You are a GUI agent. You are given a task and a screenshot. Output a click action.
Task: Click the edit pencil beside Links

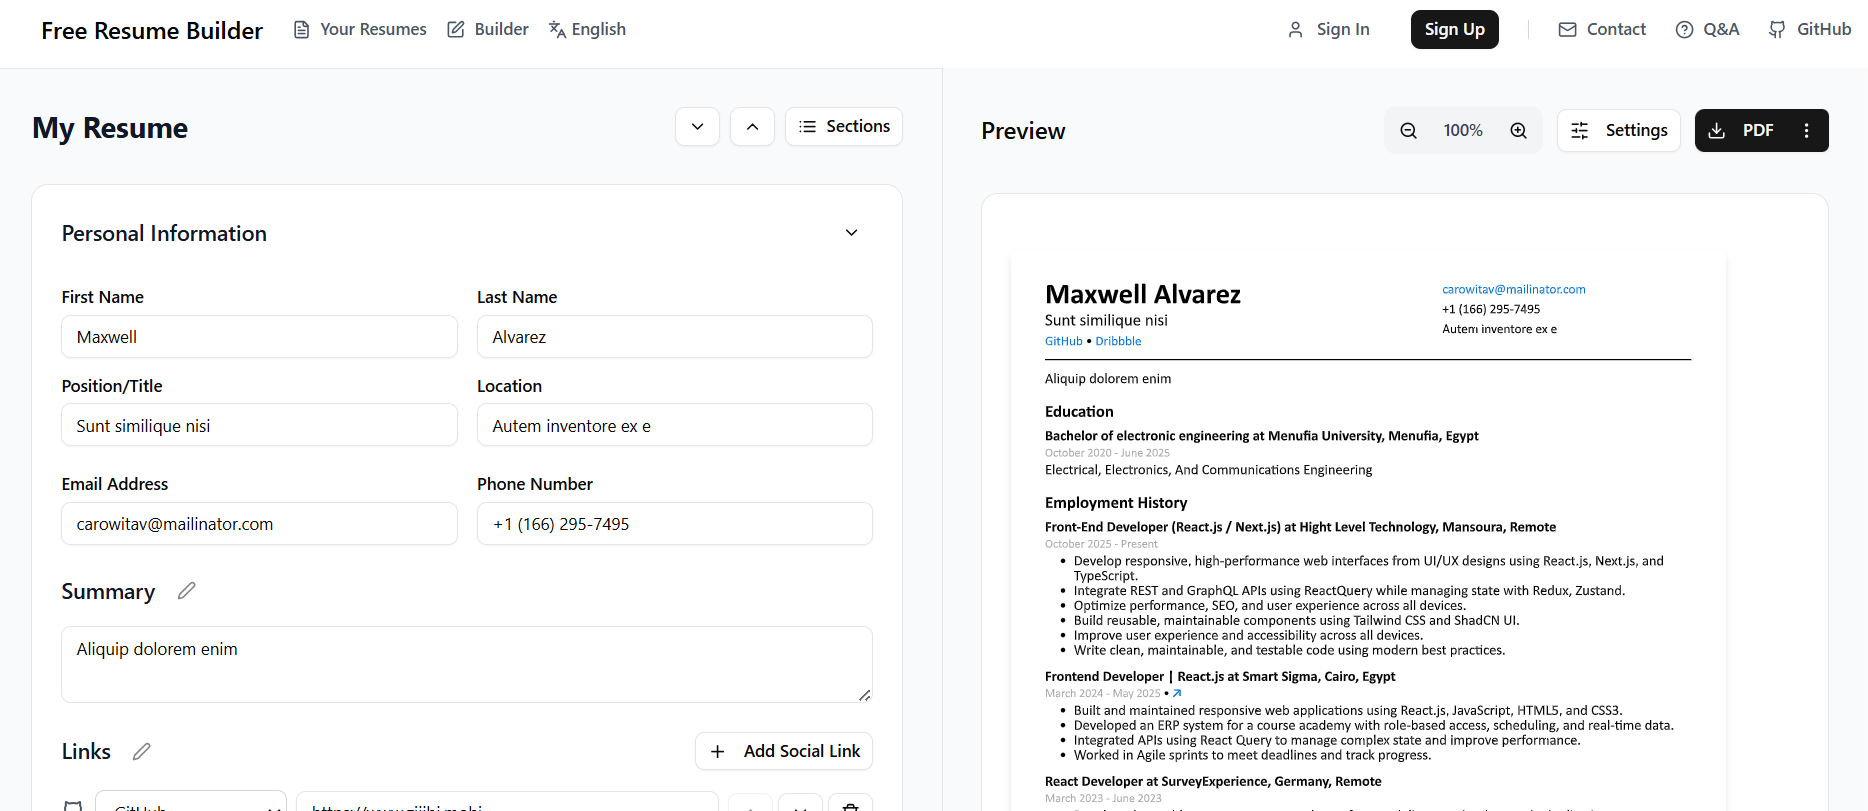pos(142,751)
